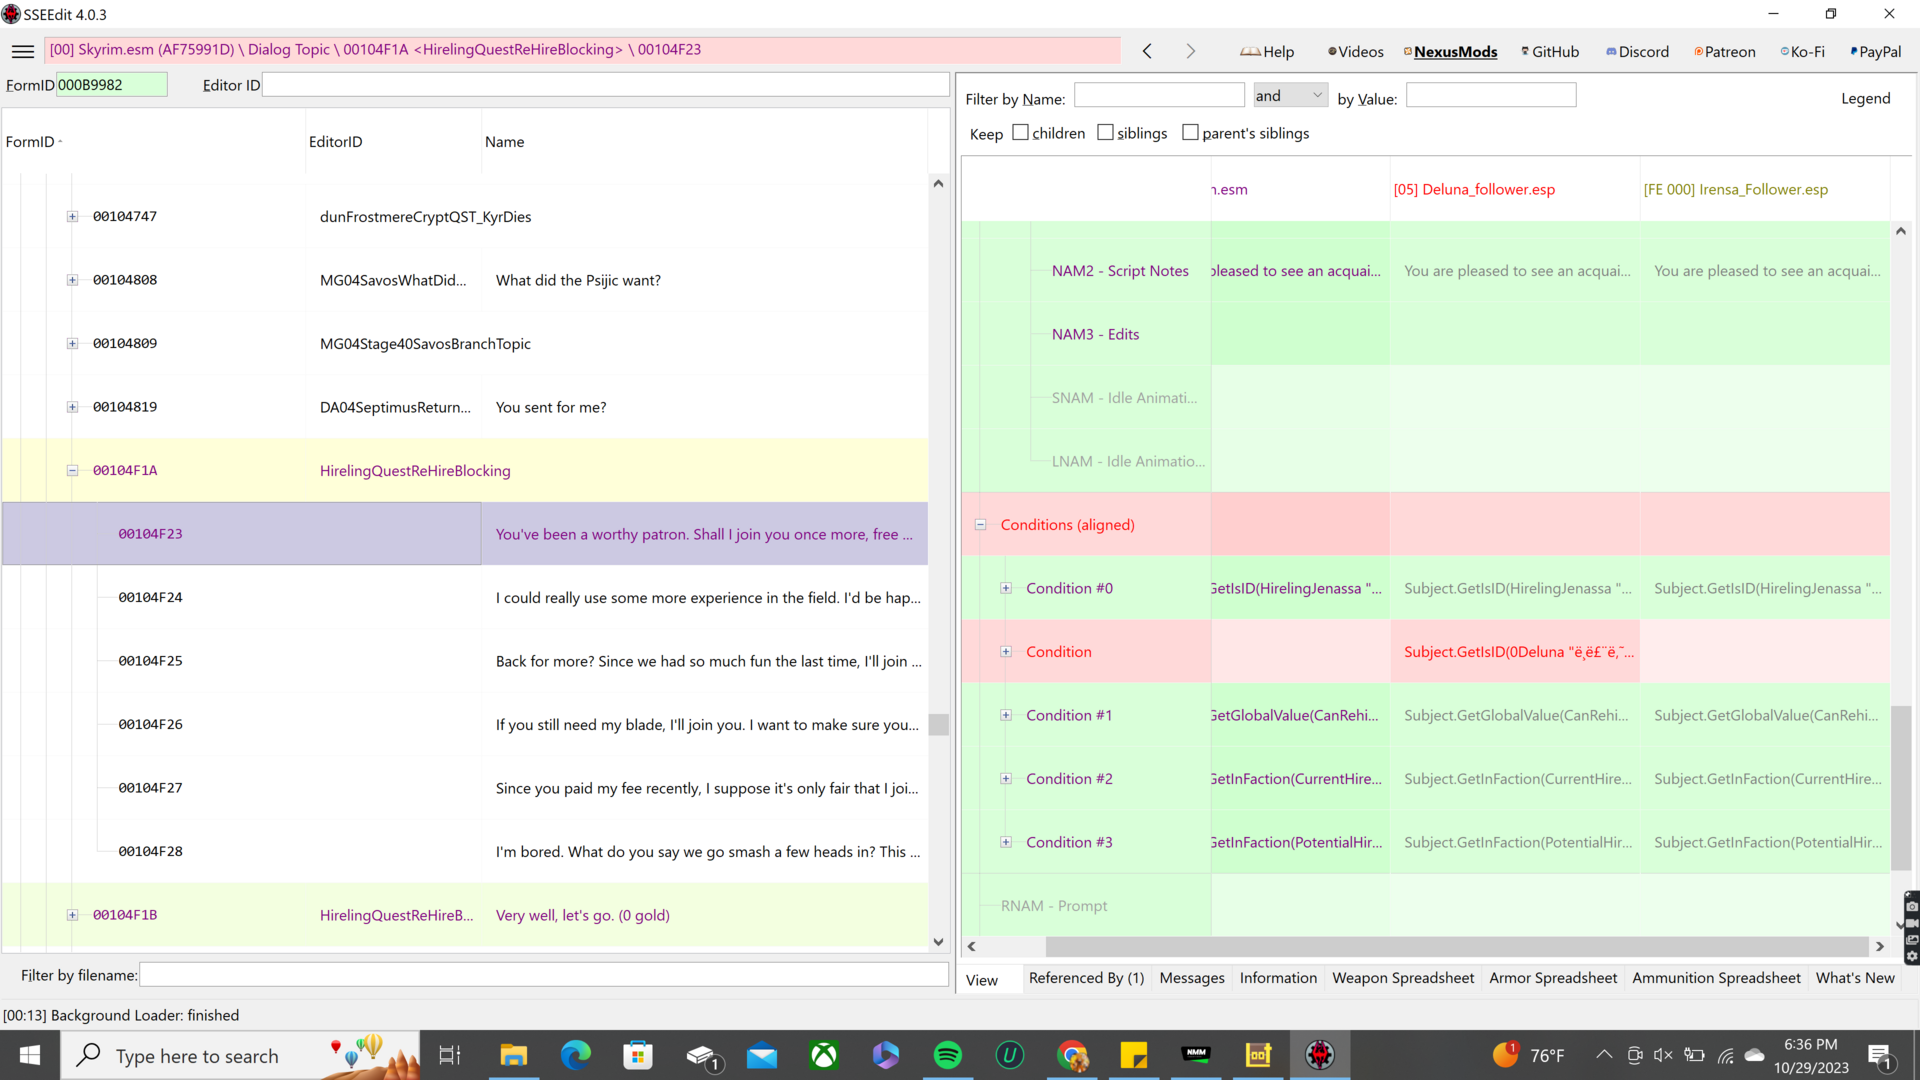Click the record view horizontal scrollbar
1920x1080 pixels.
click(x=1456, y=946)
